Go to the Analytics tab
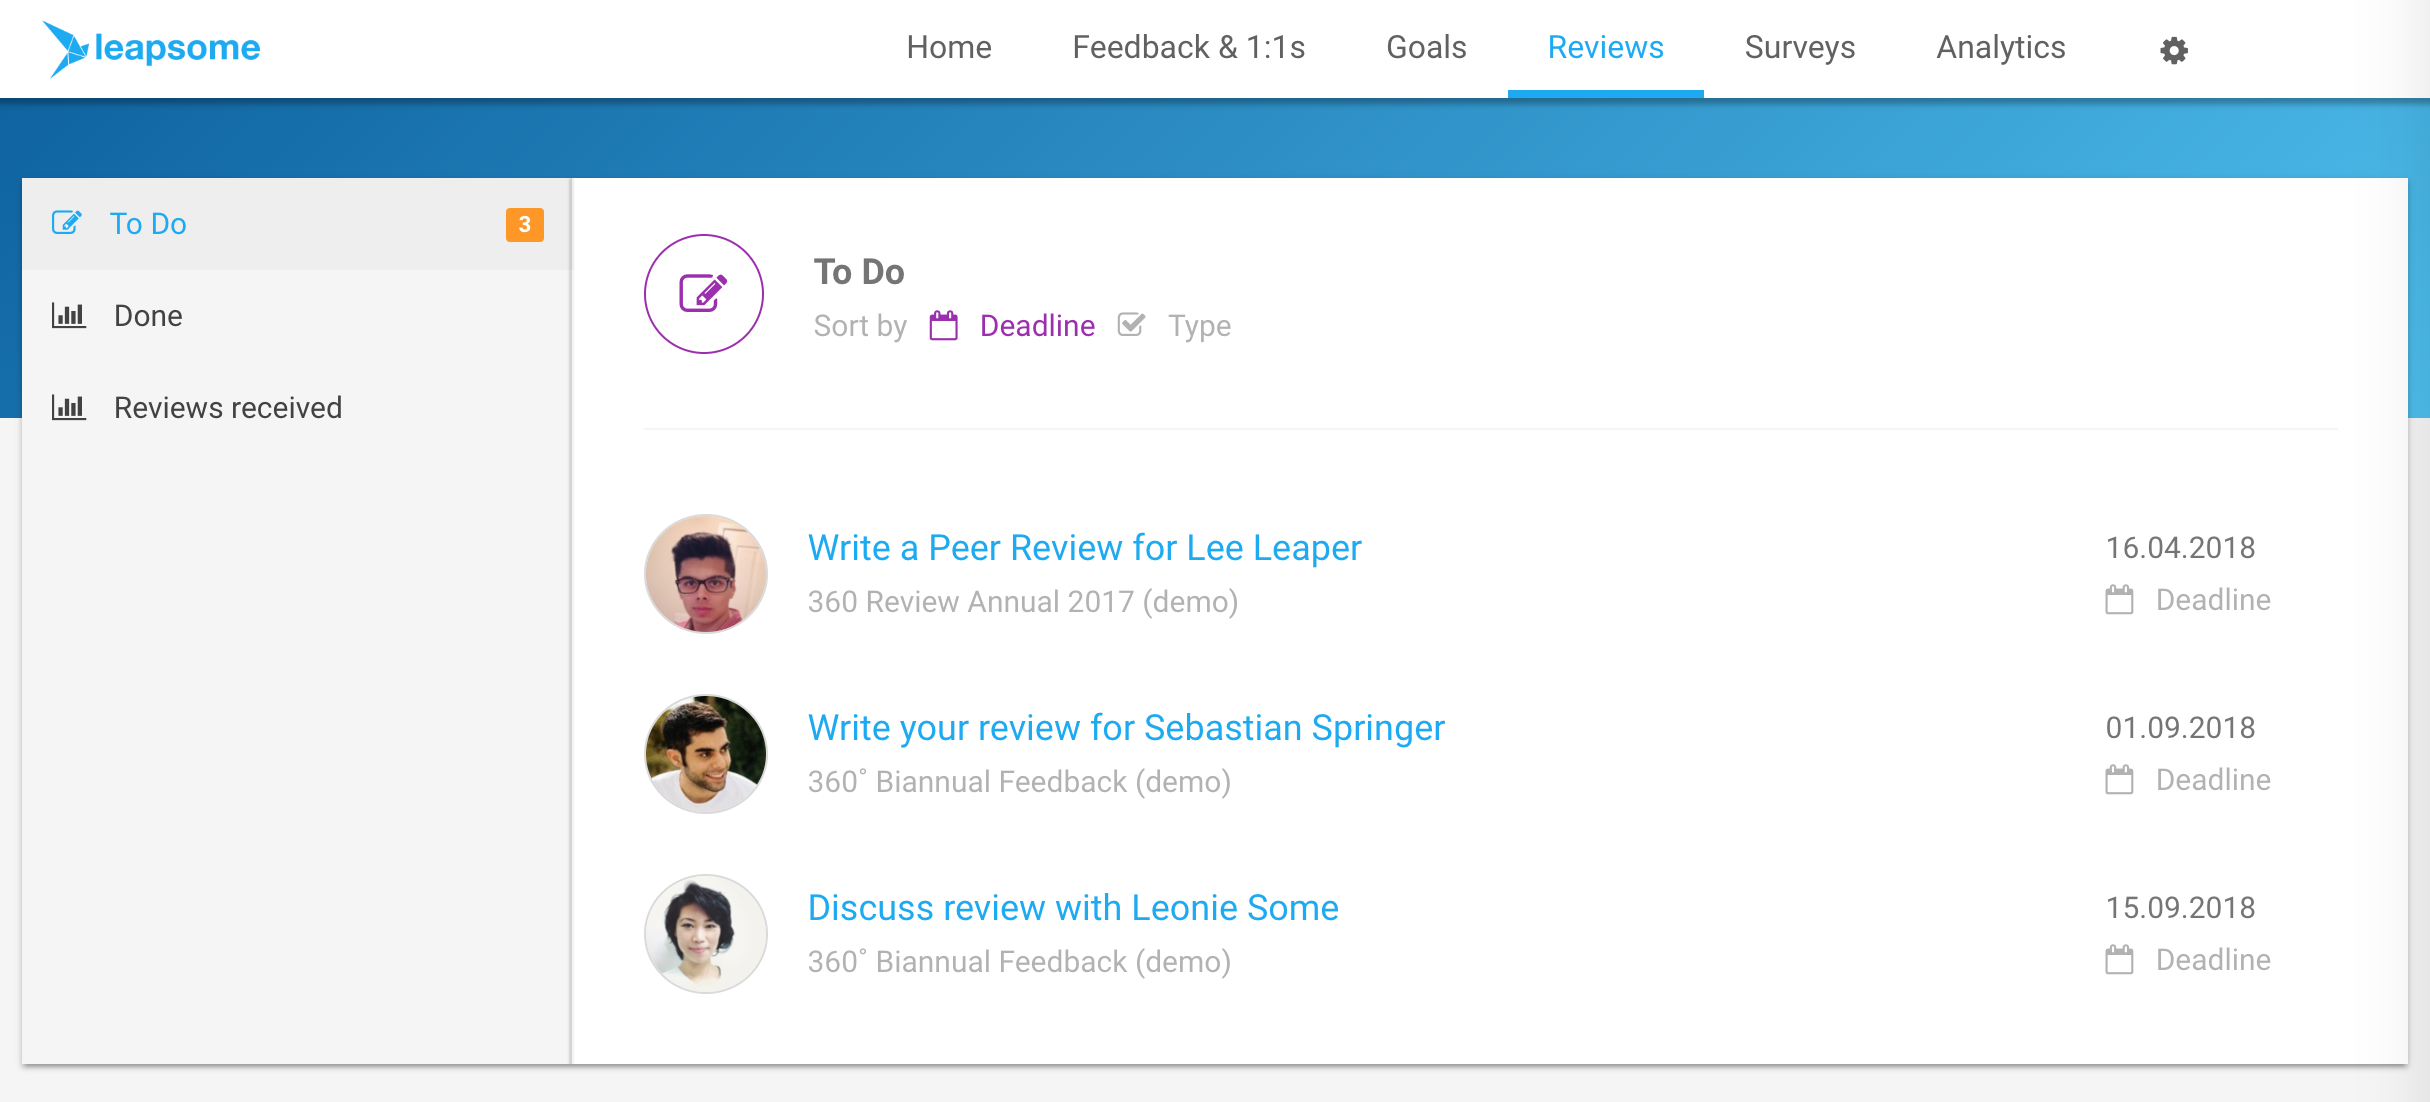Viewport: 2430px width, 1102px height. (x=2000, y=48)
